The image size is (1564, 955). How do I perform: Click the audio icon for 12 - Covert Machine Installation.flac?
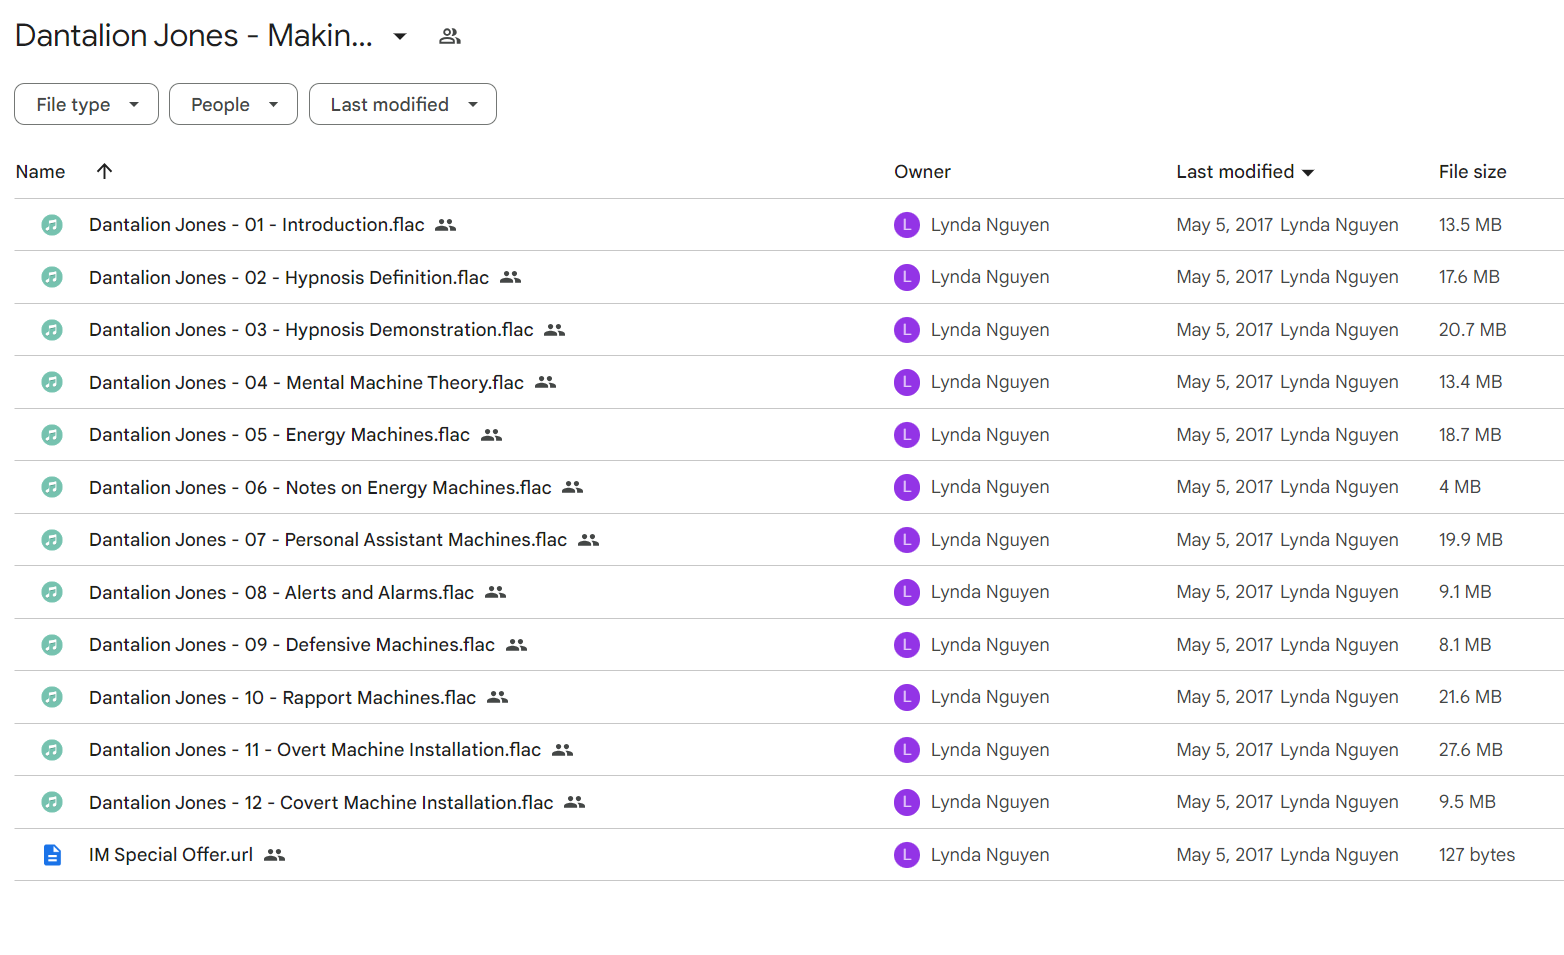pyautogui.click(x=52, y=802)
